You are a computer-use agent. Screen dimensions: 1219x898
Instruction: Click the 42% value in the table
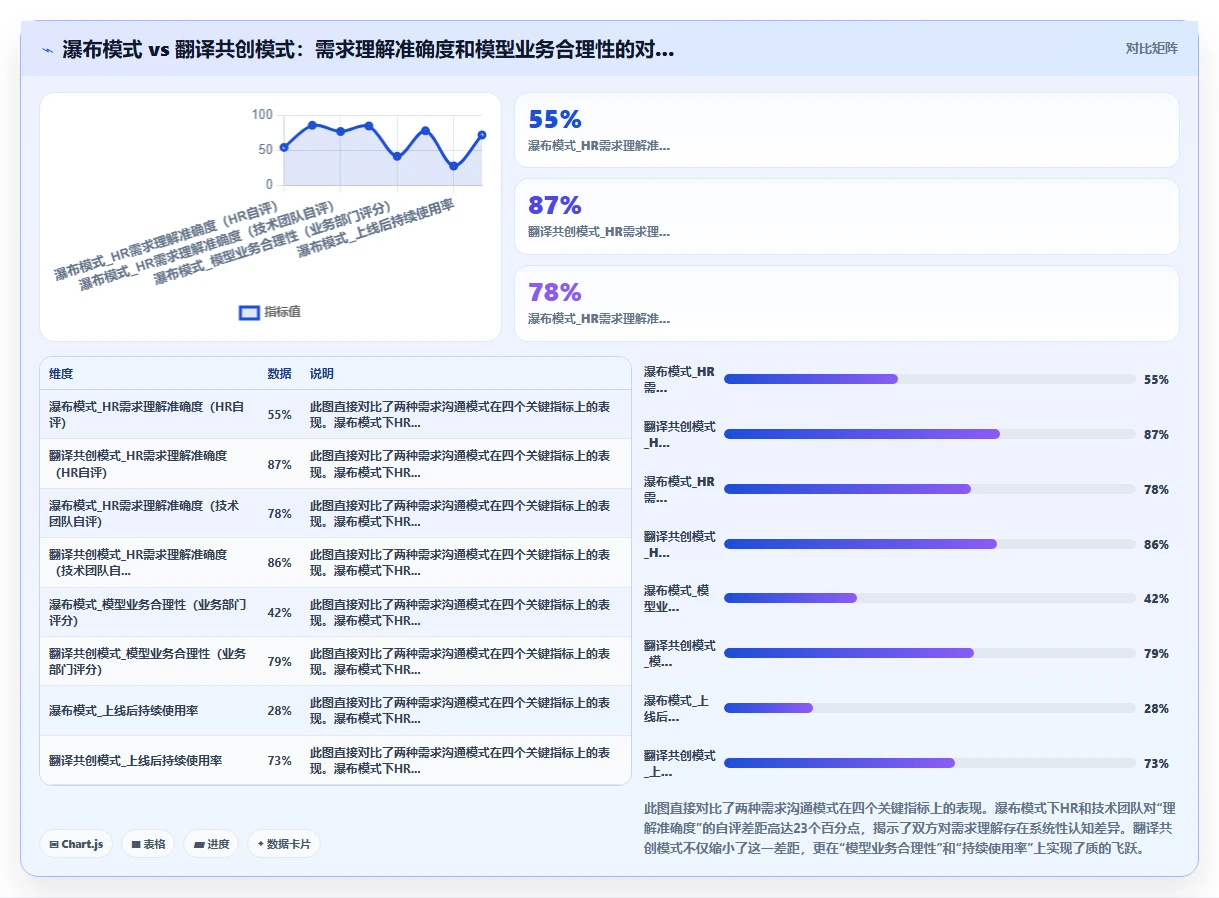click(279, 612)
